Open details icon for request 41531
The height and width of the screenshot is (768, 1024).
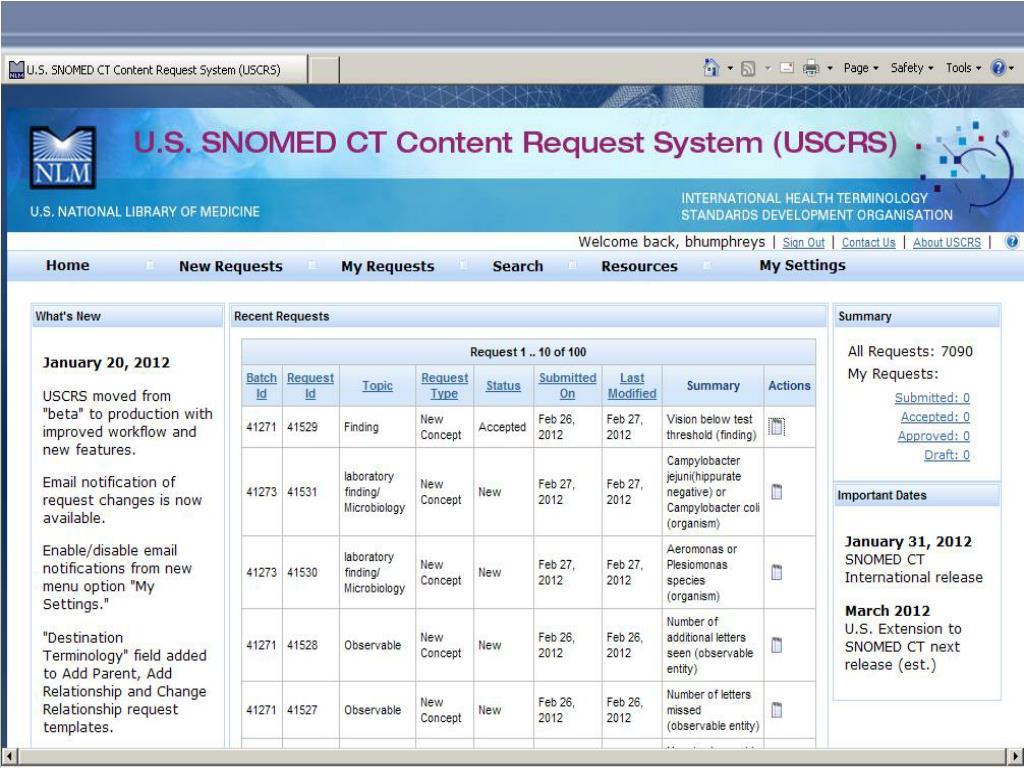point(776,492)
